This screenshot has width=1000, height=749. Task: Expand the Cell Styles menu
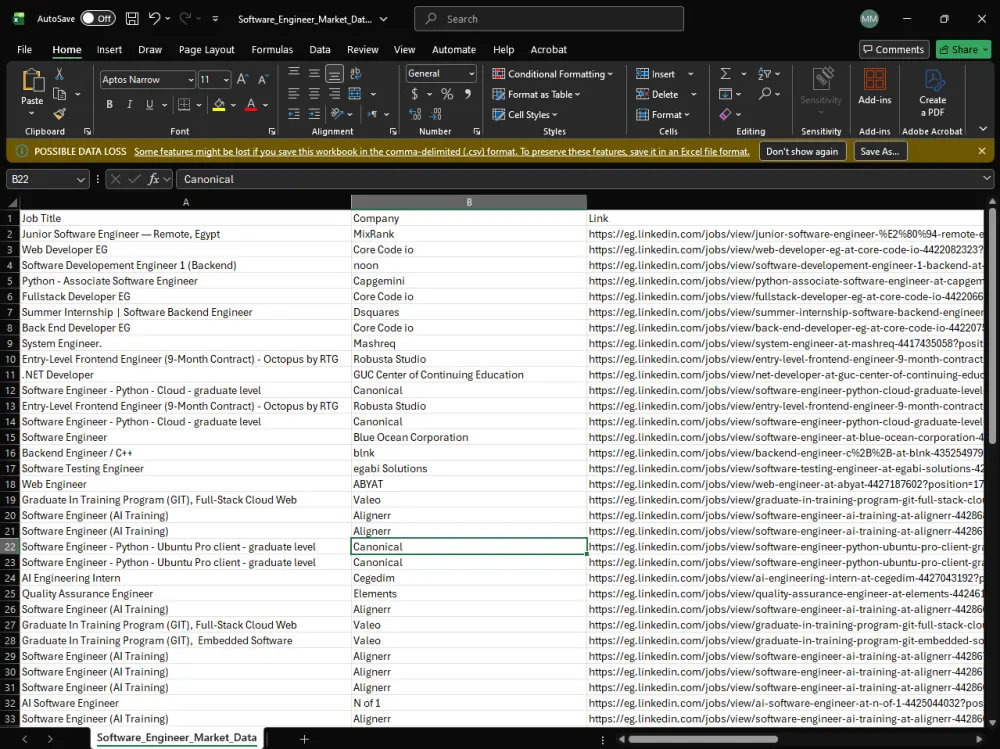pos(525,114)
